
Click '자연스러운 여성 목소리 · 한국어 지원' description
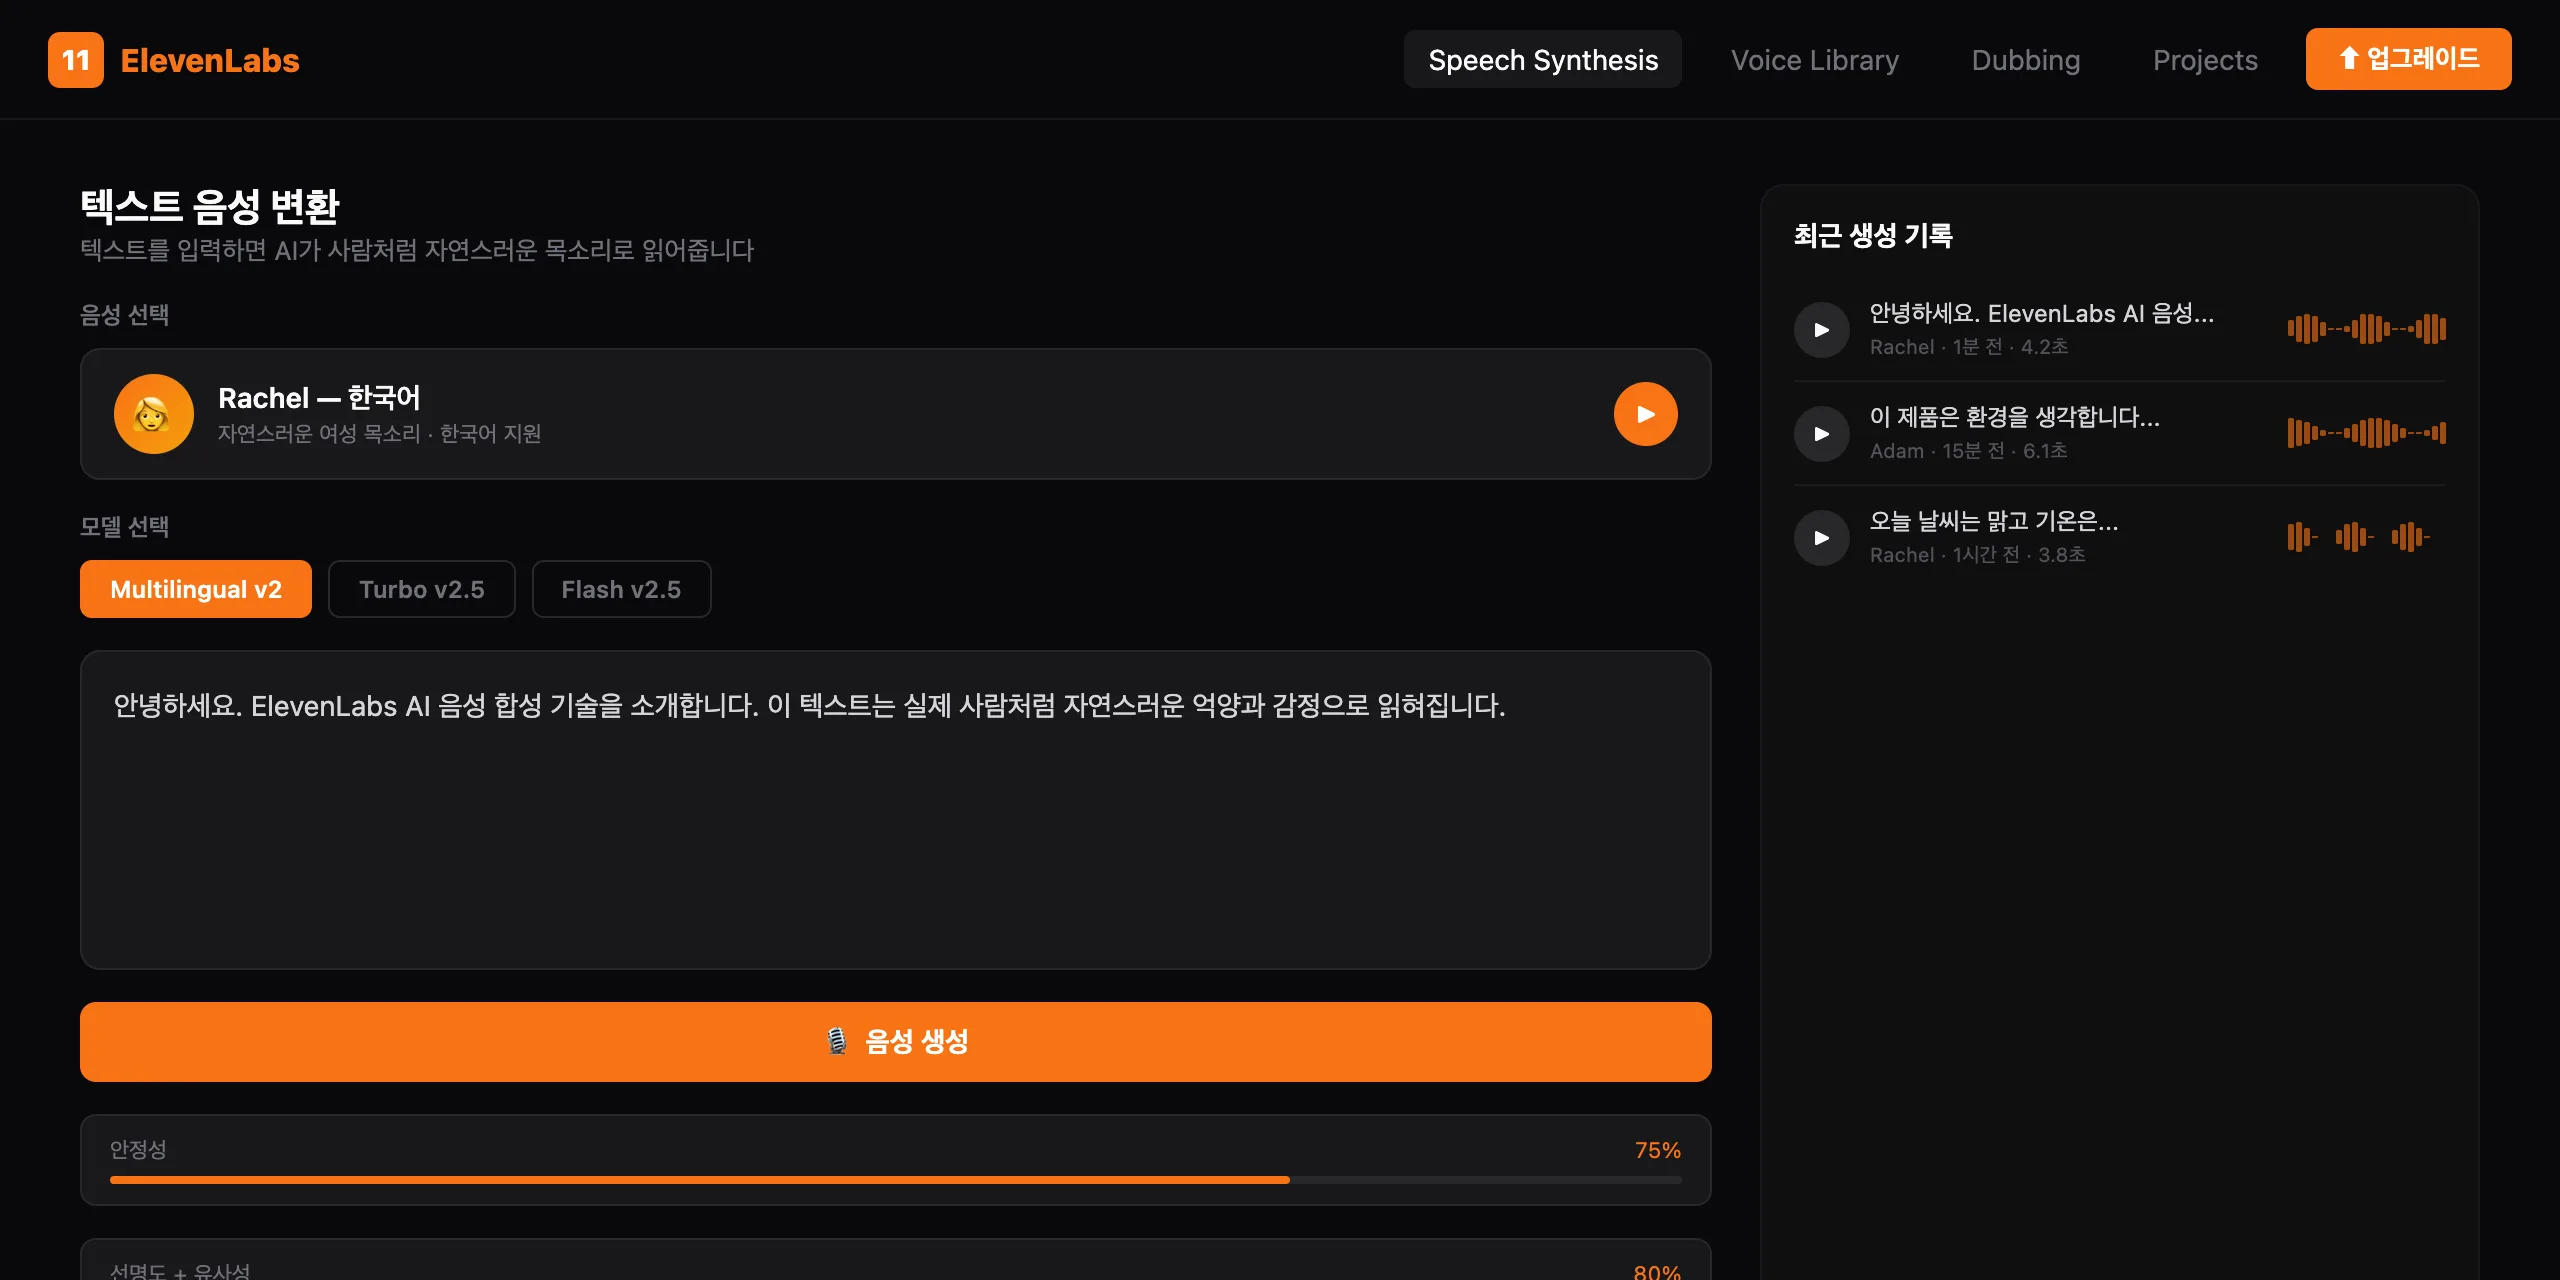coord(380,434)
